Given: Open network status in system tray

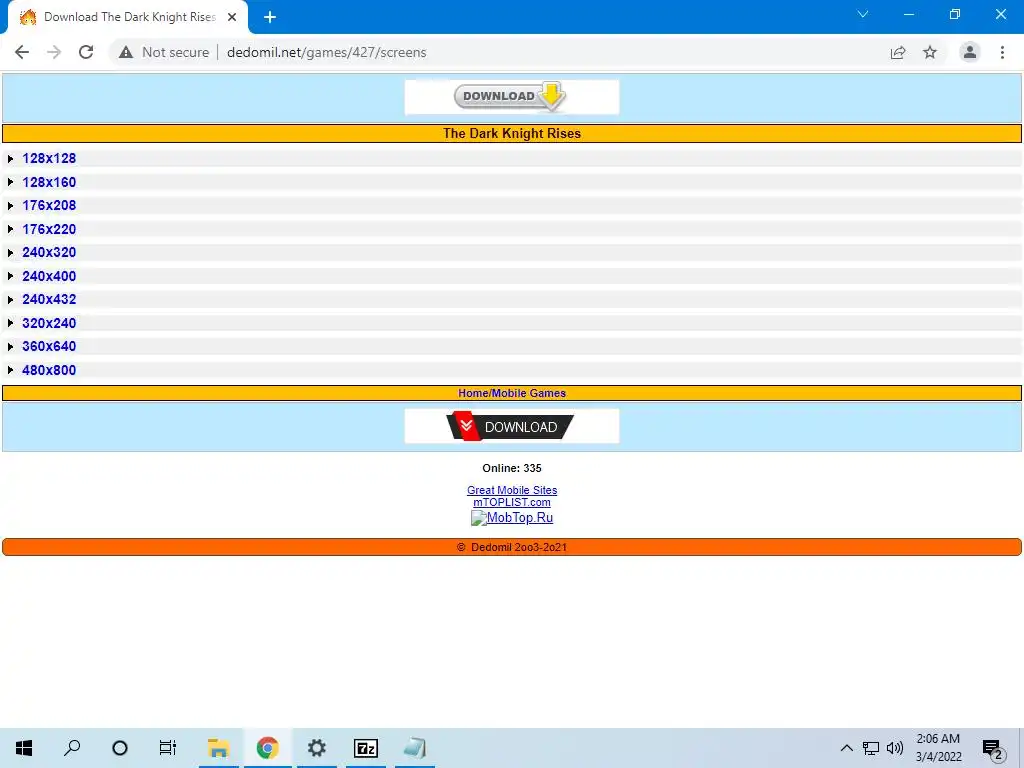Looking at the screenshot, I should point(871,748).
